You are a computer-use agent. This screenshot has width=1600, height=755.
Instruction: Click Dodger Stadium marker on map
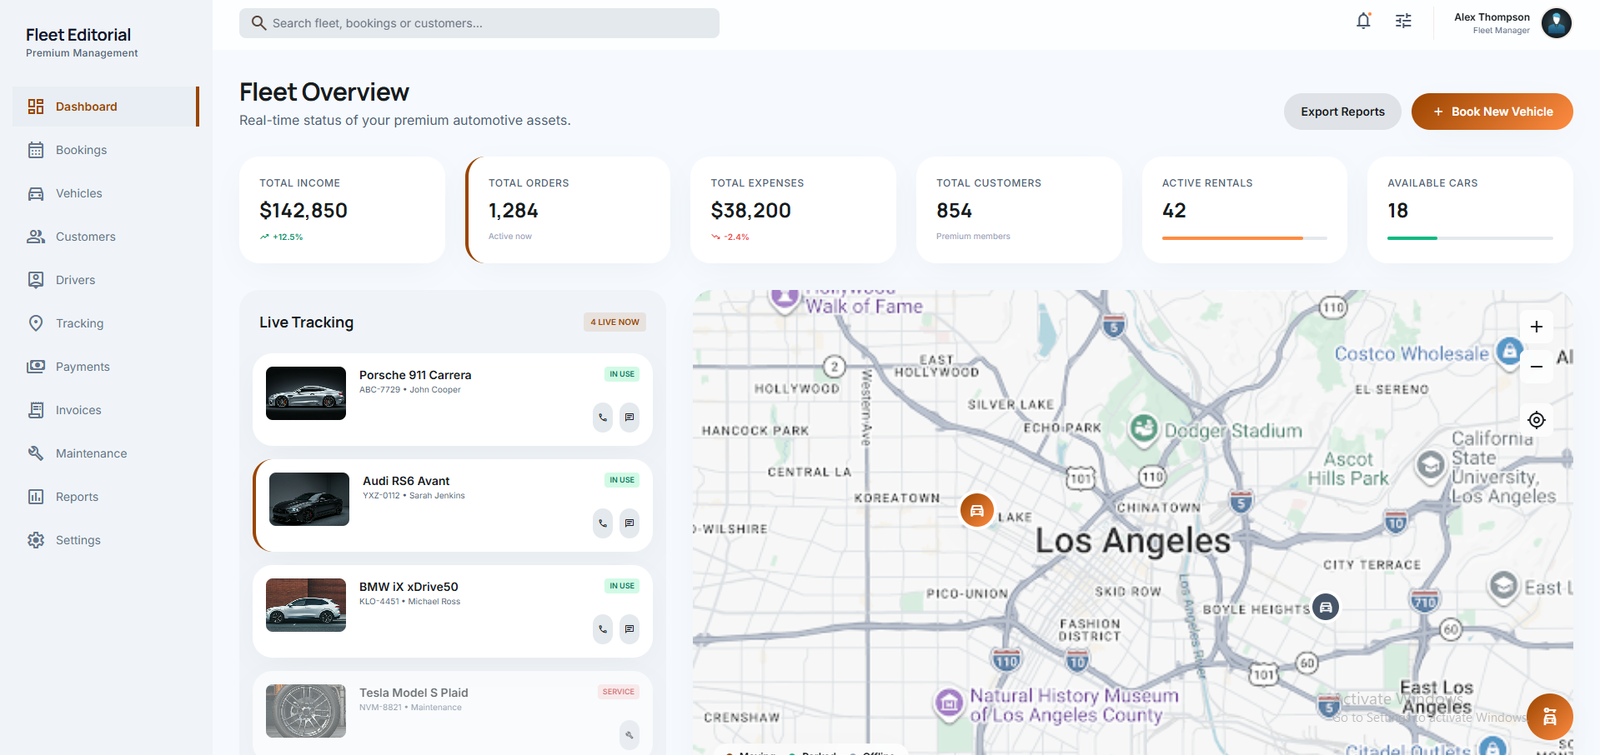coord(1143,428)
